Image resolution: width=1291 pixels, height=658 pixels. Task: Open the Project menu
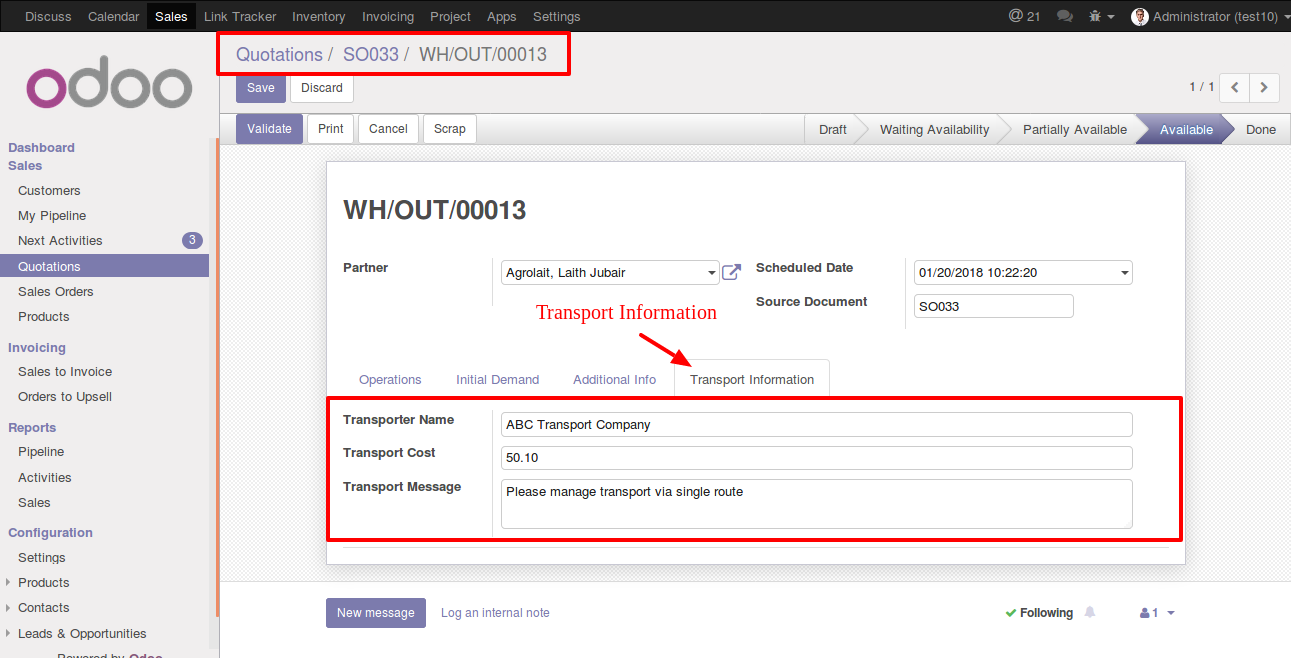click(451, 16)
